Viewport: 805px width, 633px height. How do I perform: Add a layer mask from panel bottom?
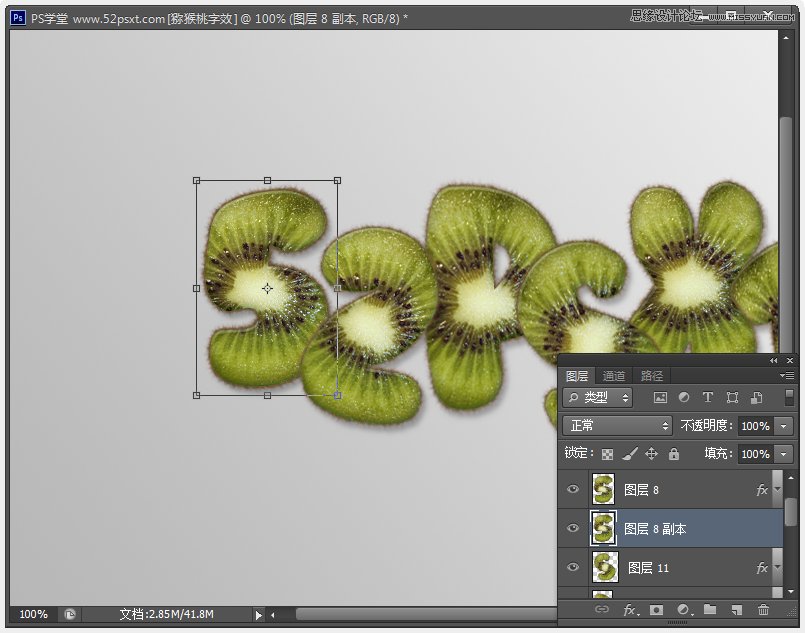(656, 609)
